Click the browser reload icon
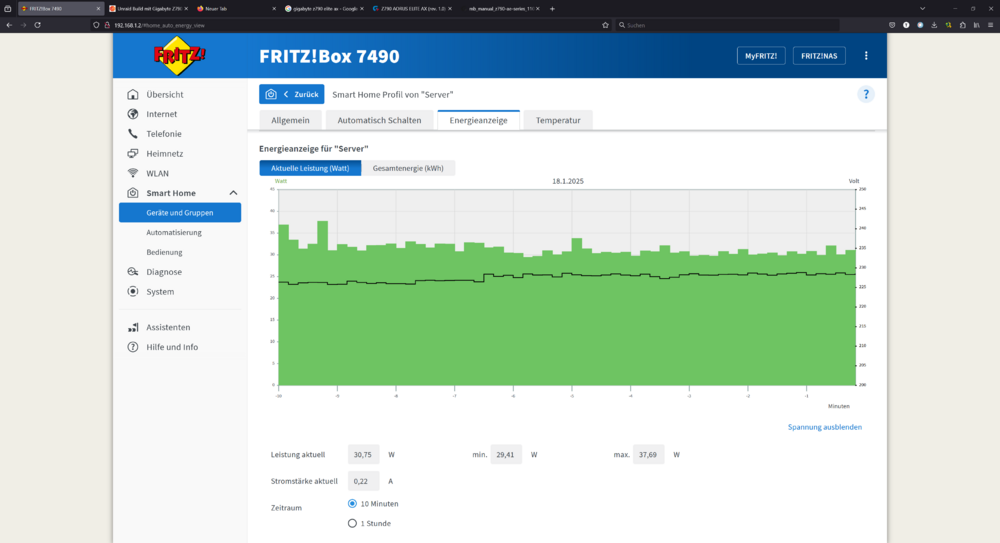Screen dimensions: 1000x543 (x=38, y=25)
